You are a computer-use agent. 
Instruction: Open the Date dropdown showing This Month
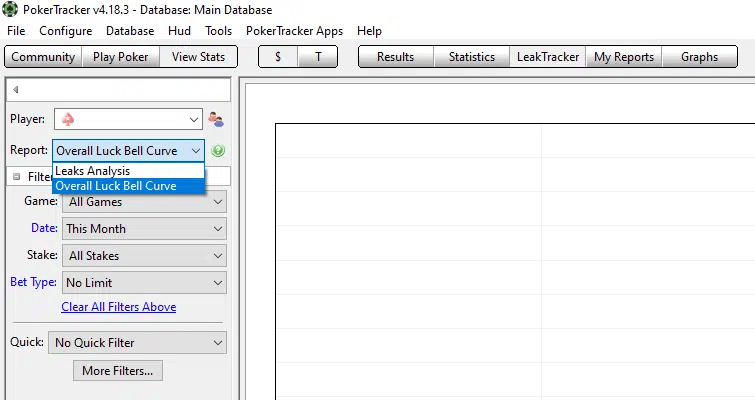pyautogui.click(x=144, y=229)
